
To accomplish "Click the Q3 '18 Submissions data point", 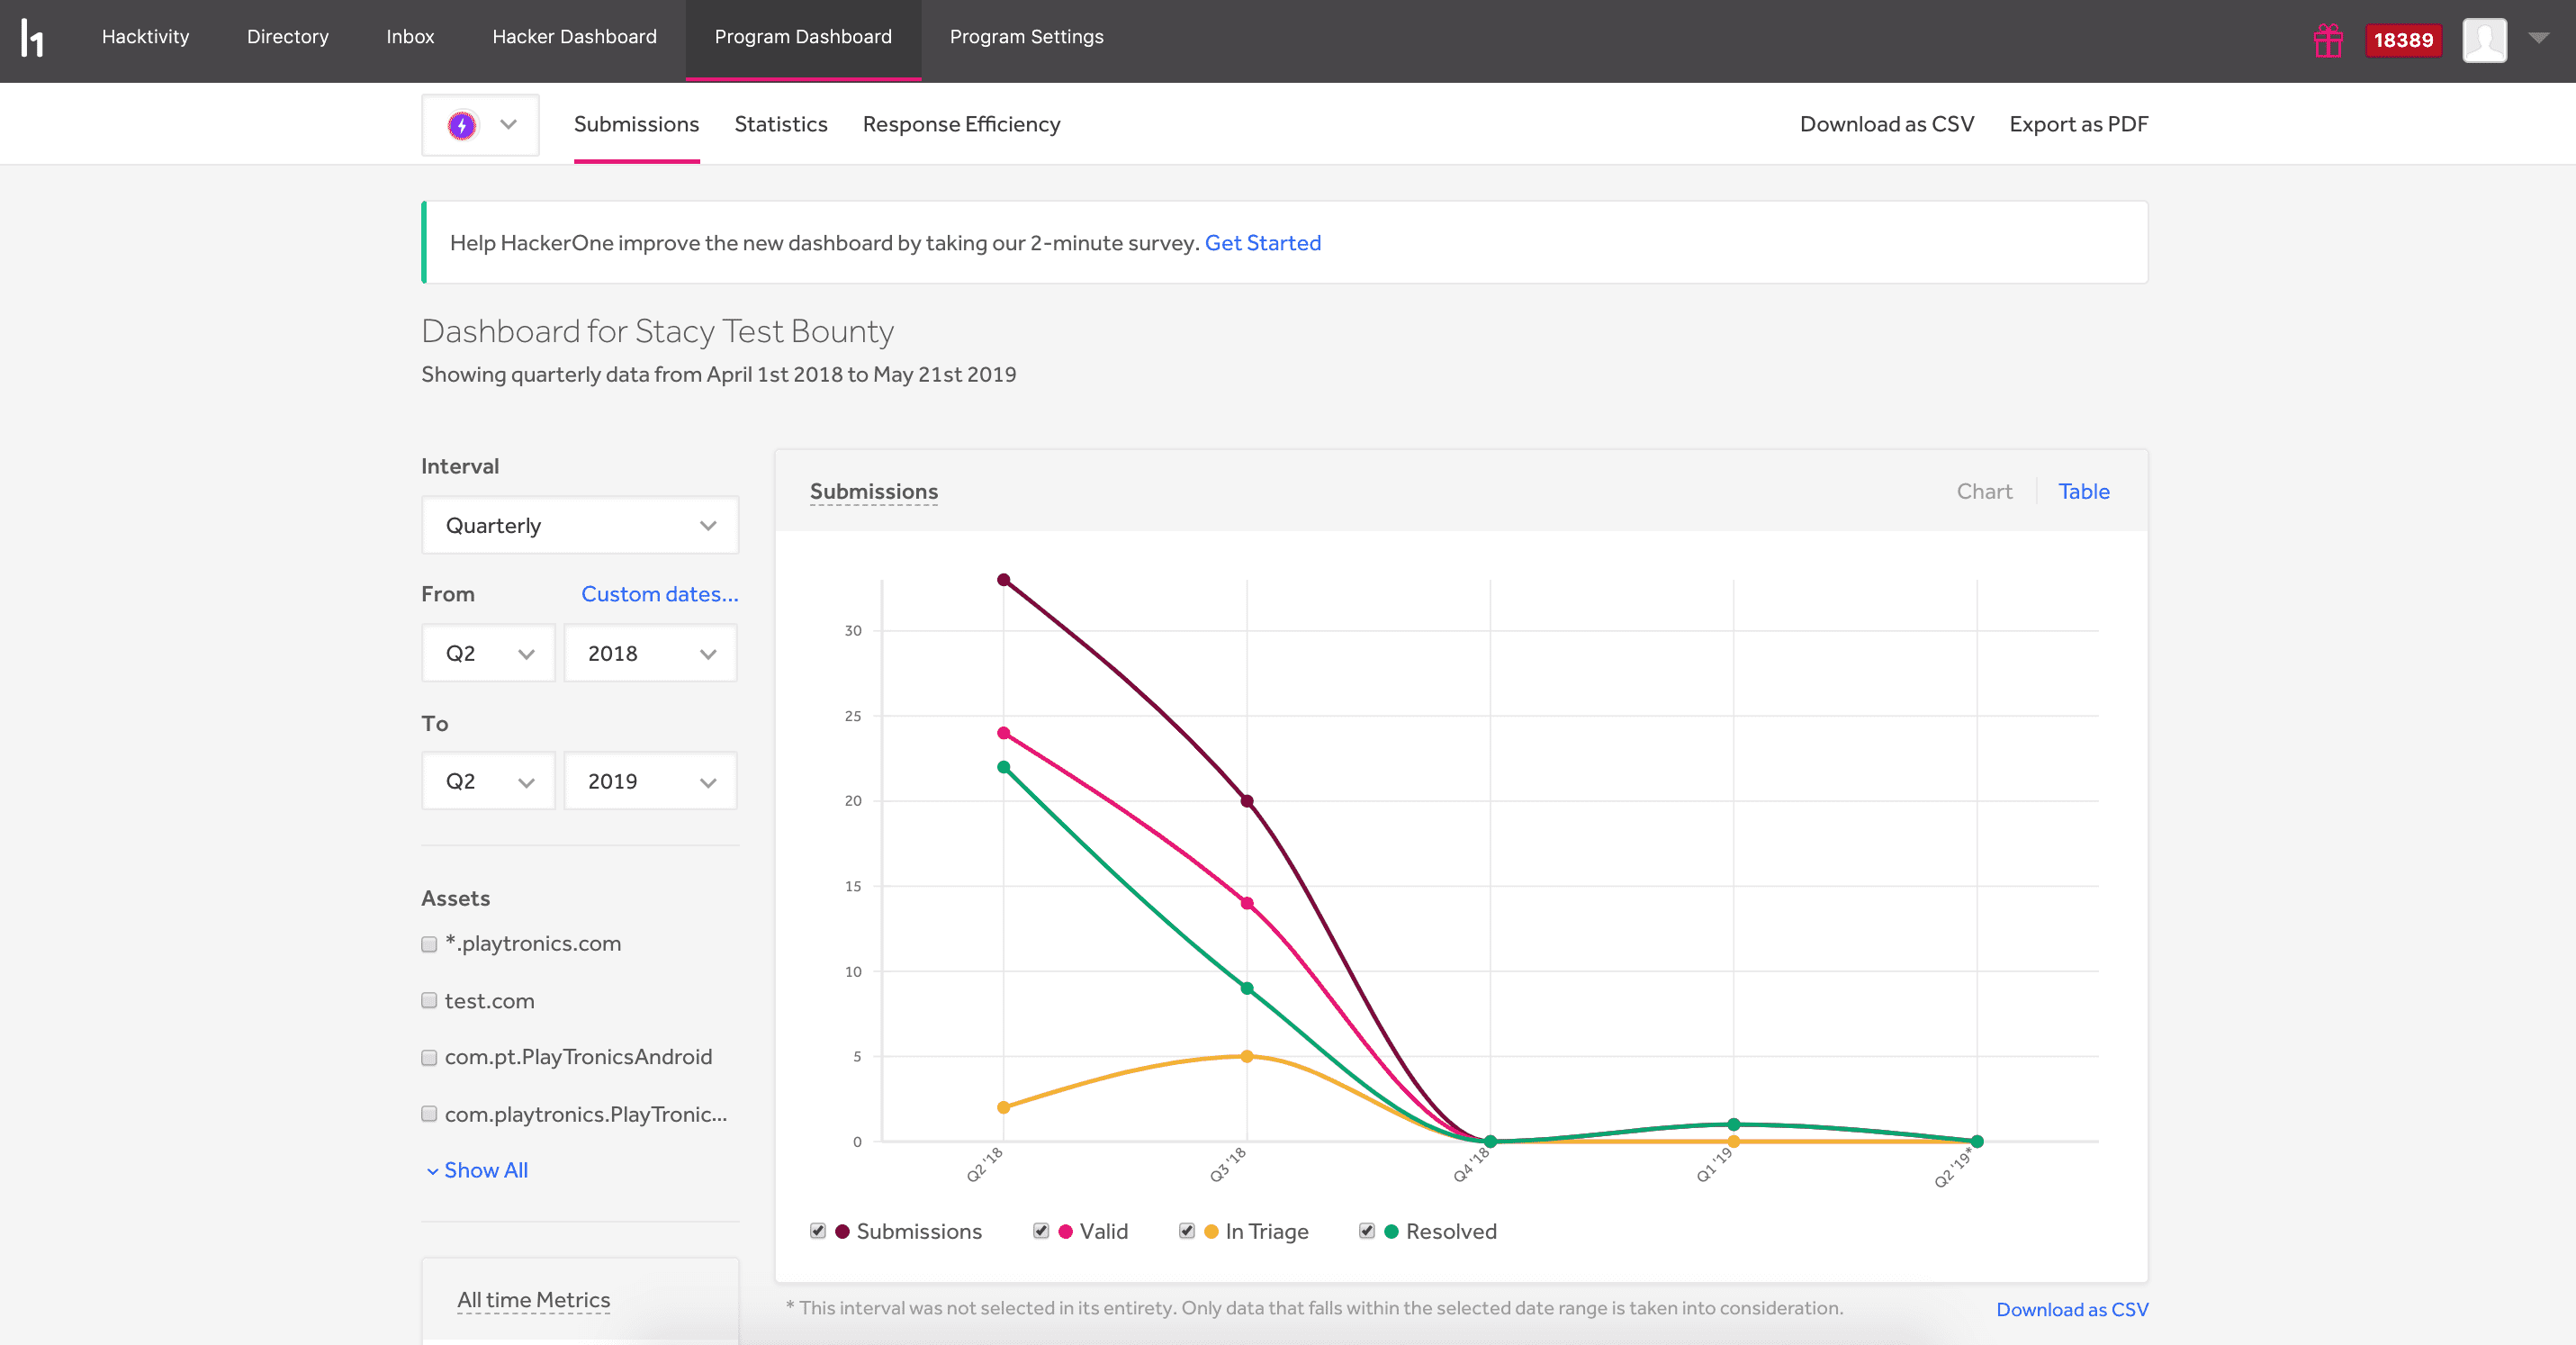I will pyautogui.click(x=1247, y=801).
